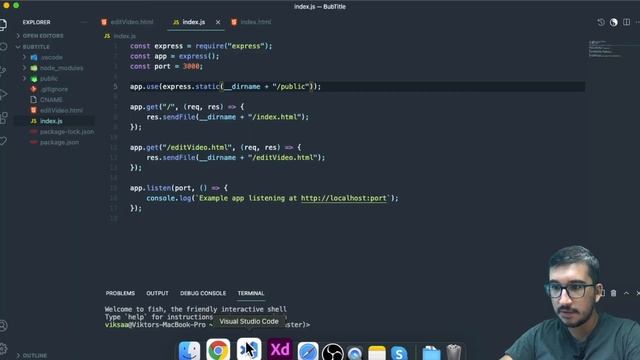Click the 'const port = 3000' line
This screenshot has height=360, width=640.
tap(166, 67)
